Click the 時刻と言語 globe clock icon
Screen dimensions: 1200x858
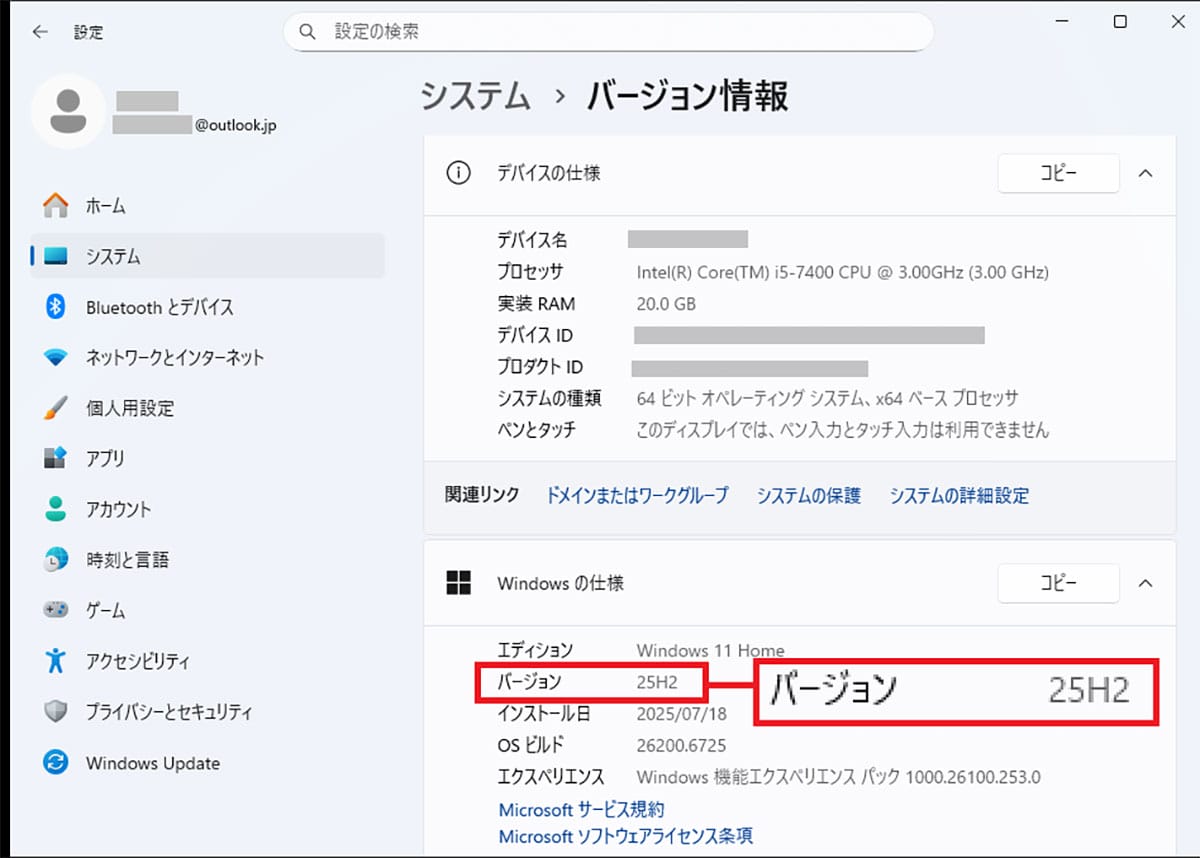click(x=56, y=560)
